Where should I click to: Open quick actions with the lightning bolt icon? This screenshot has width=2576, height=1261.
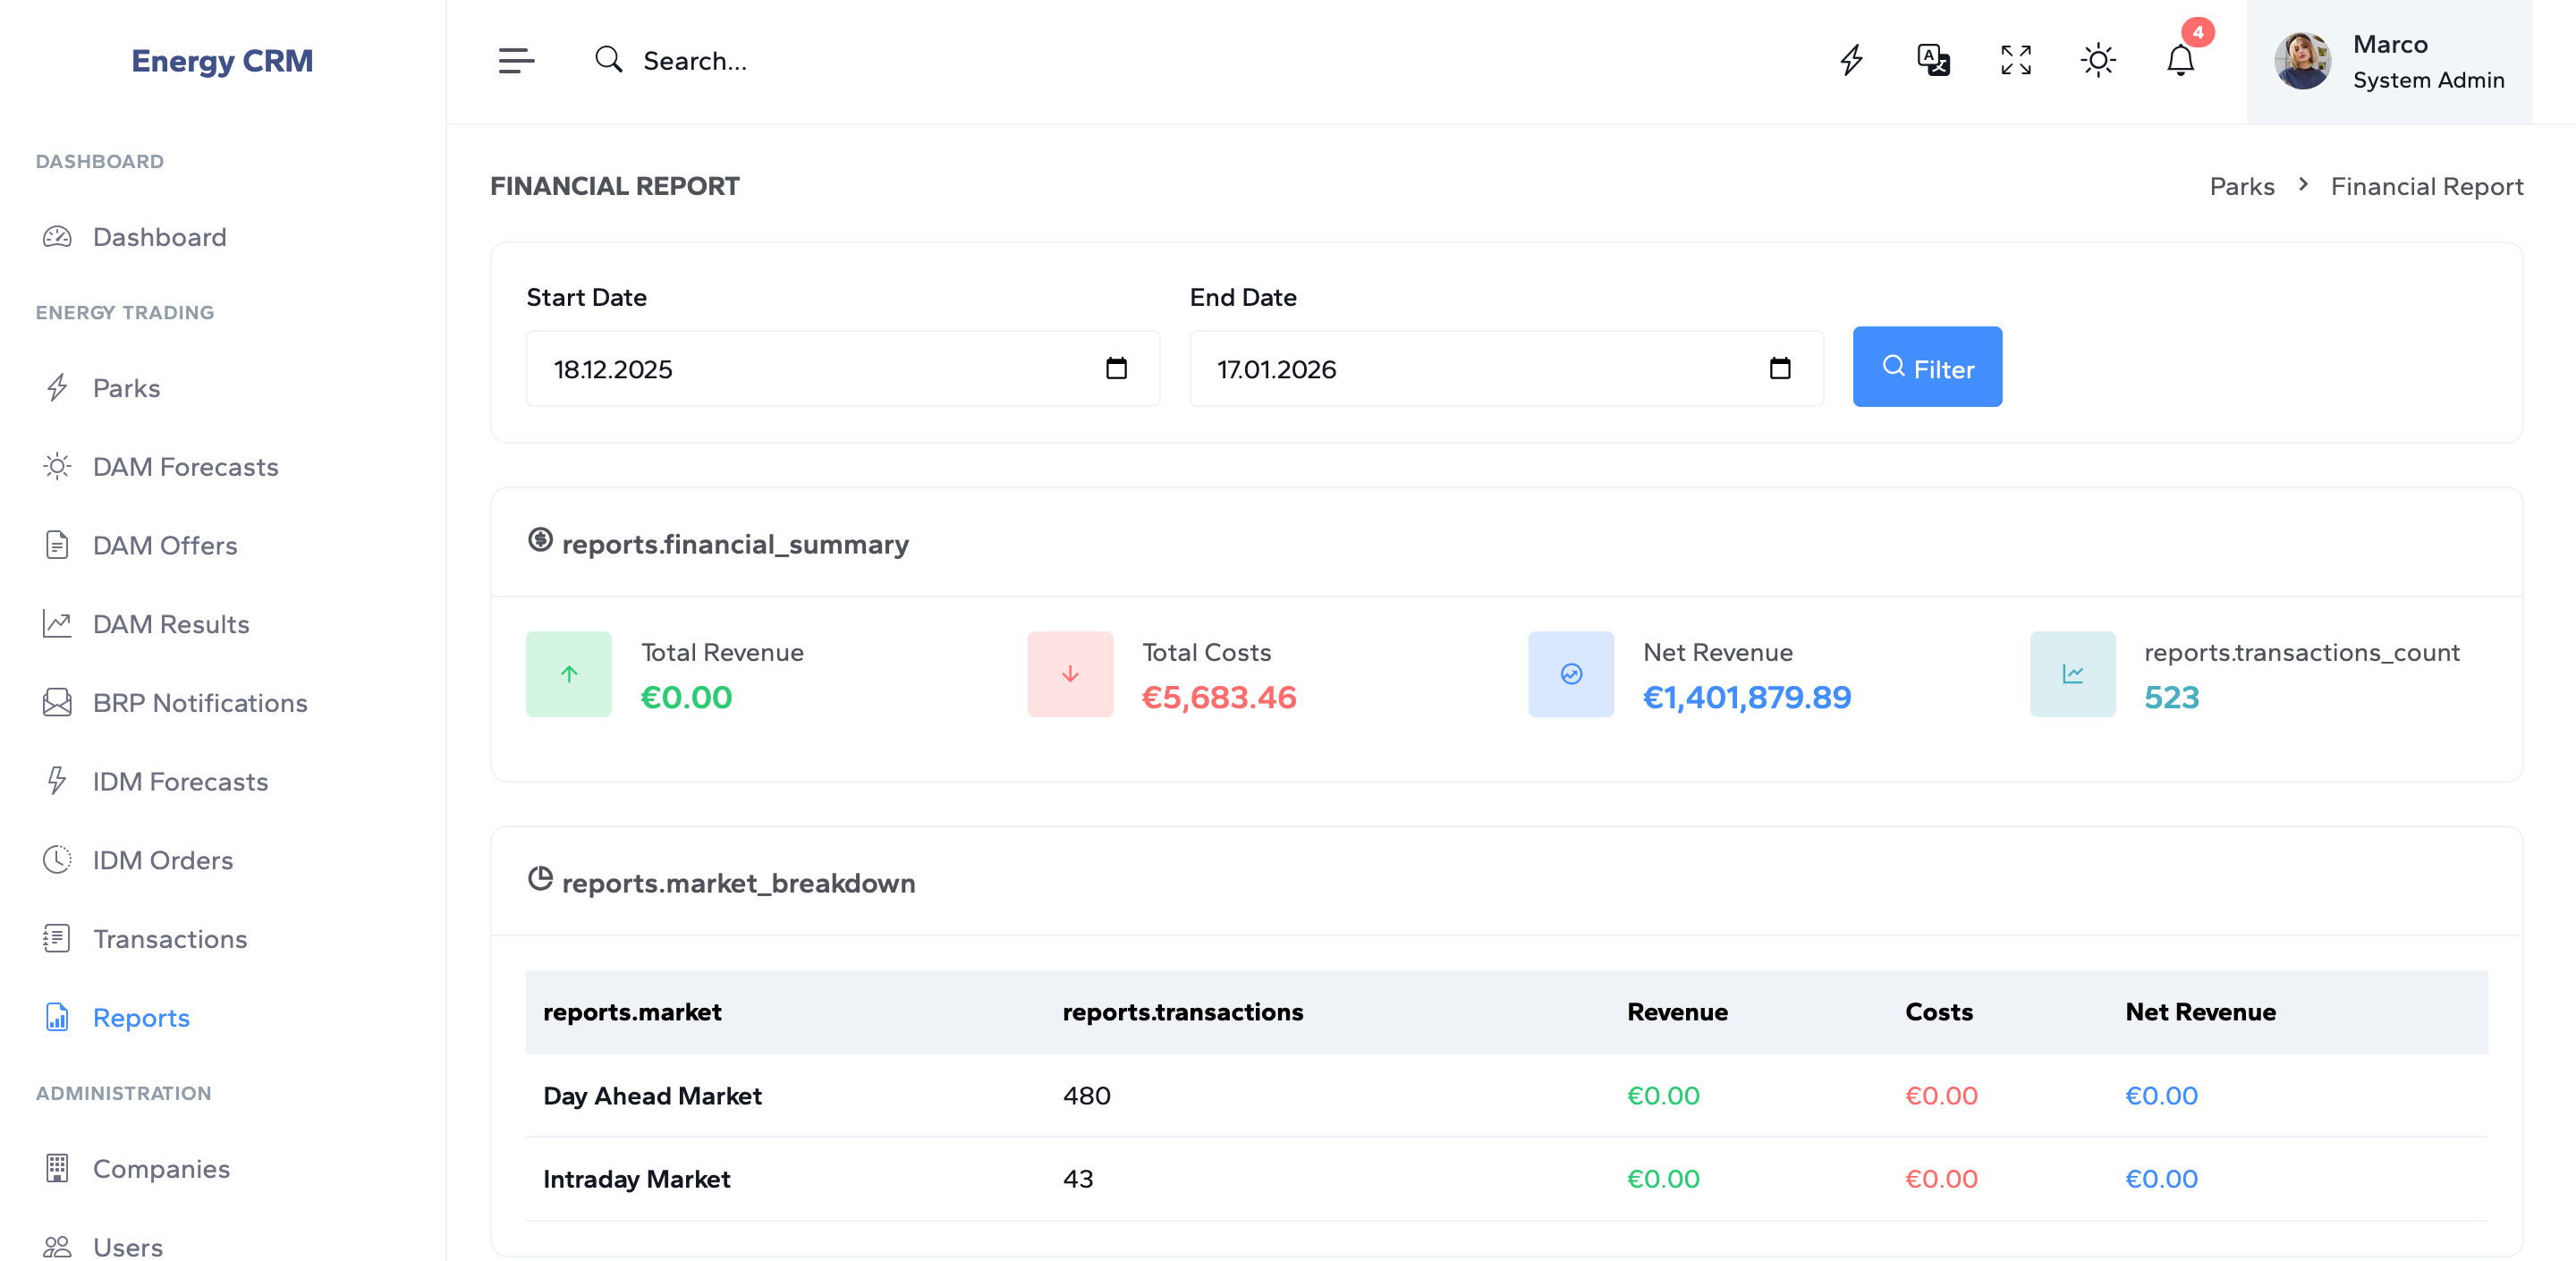[1852, 60]
